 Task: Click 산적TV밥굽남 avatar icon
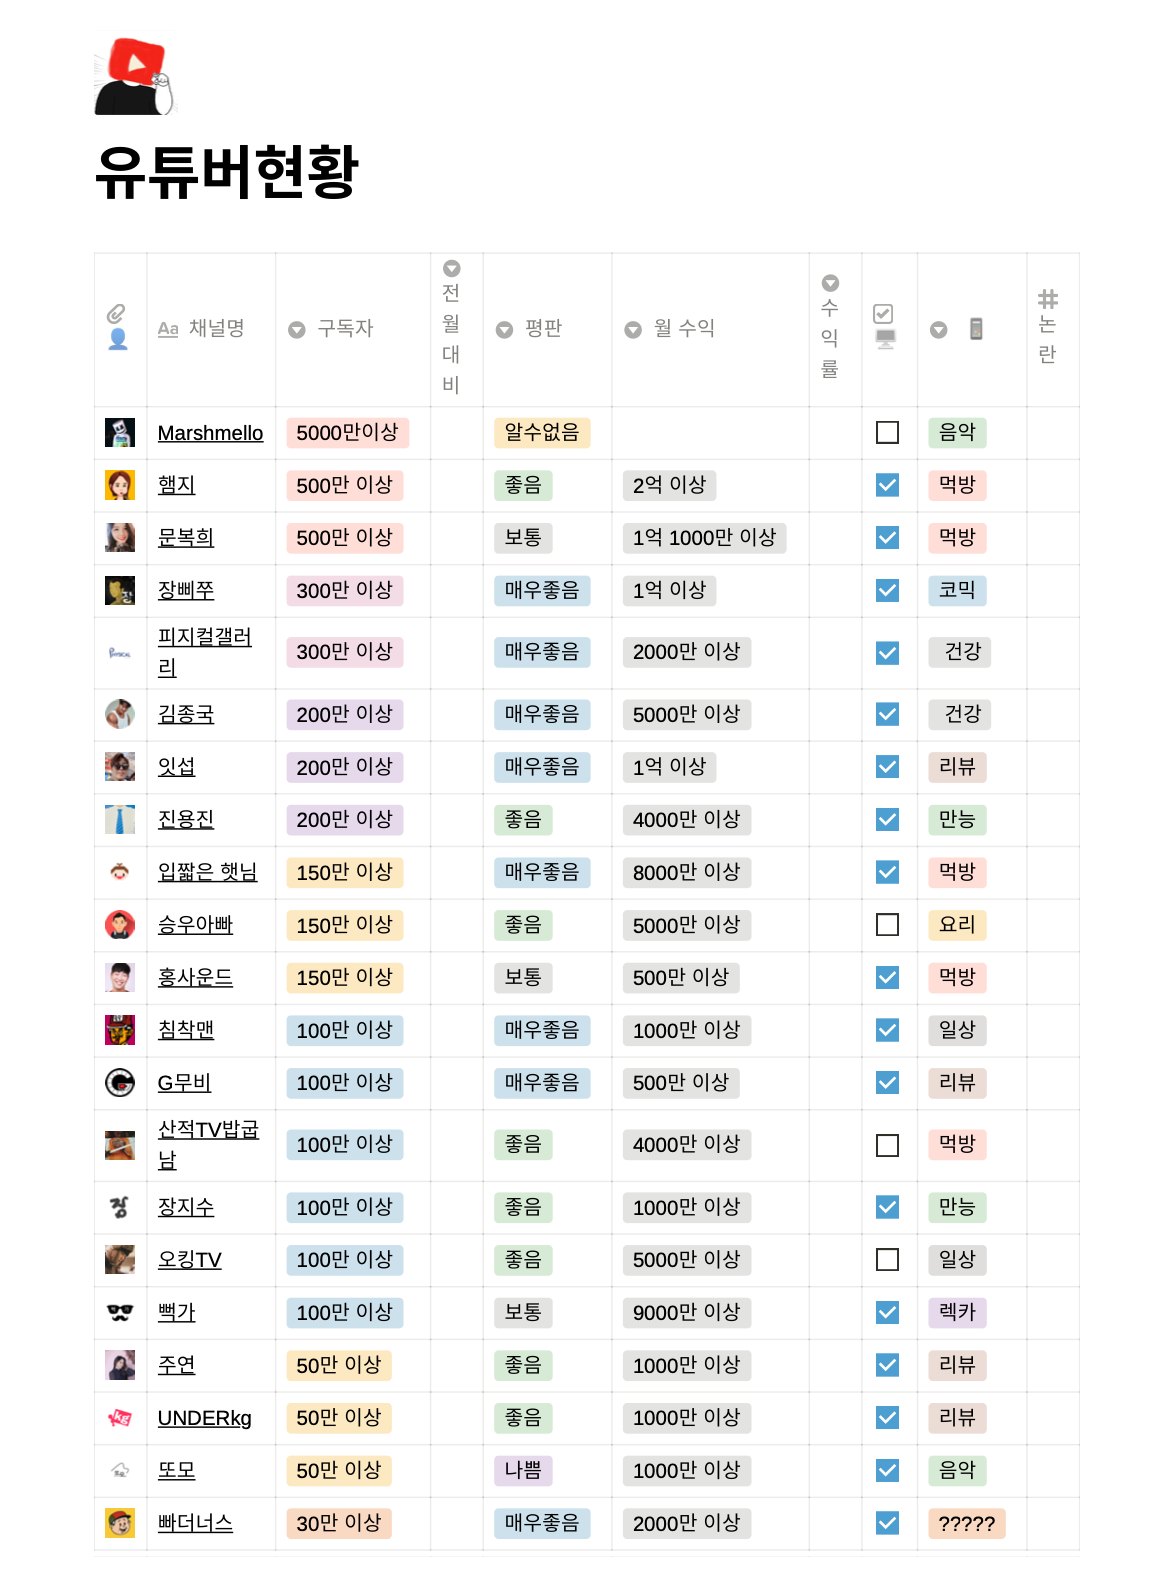pyautogui.click(x=120, y=1145)
